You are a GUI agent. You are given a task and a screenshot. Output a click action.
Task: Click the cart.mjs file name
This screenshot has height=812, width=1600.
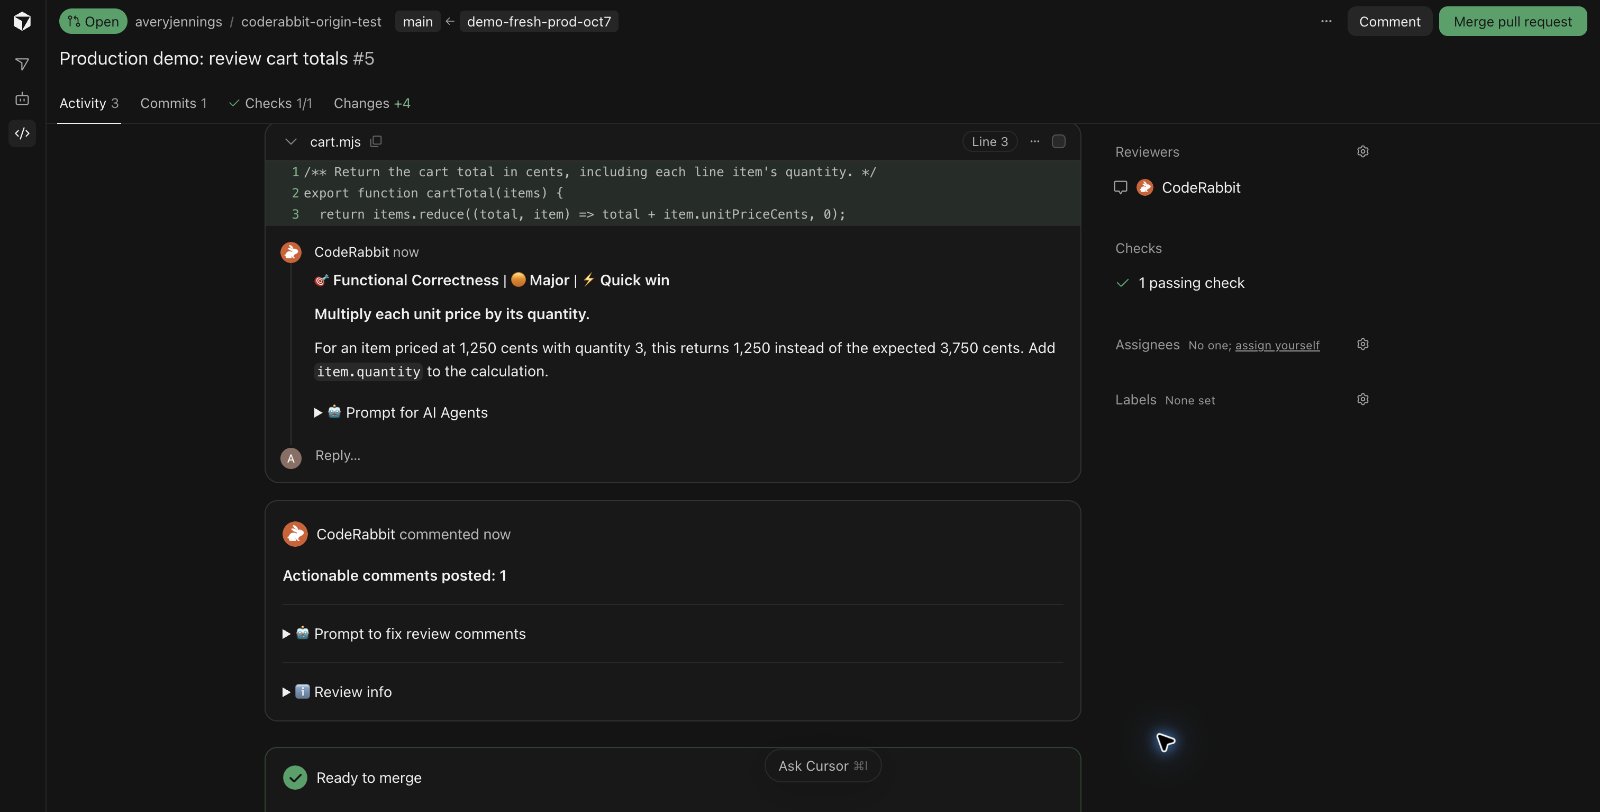tap(335, 142)
